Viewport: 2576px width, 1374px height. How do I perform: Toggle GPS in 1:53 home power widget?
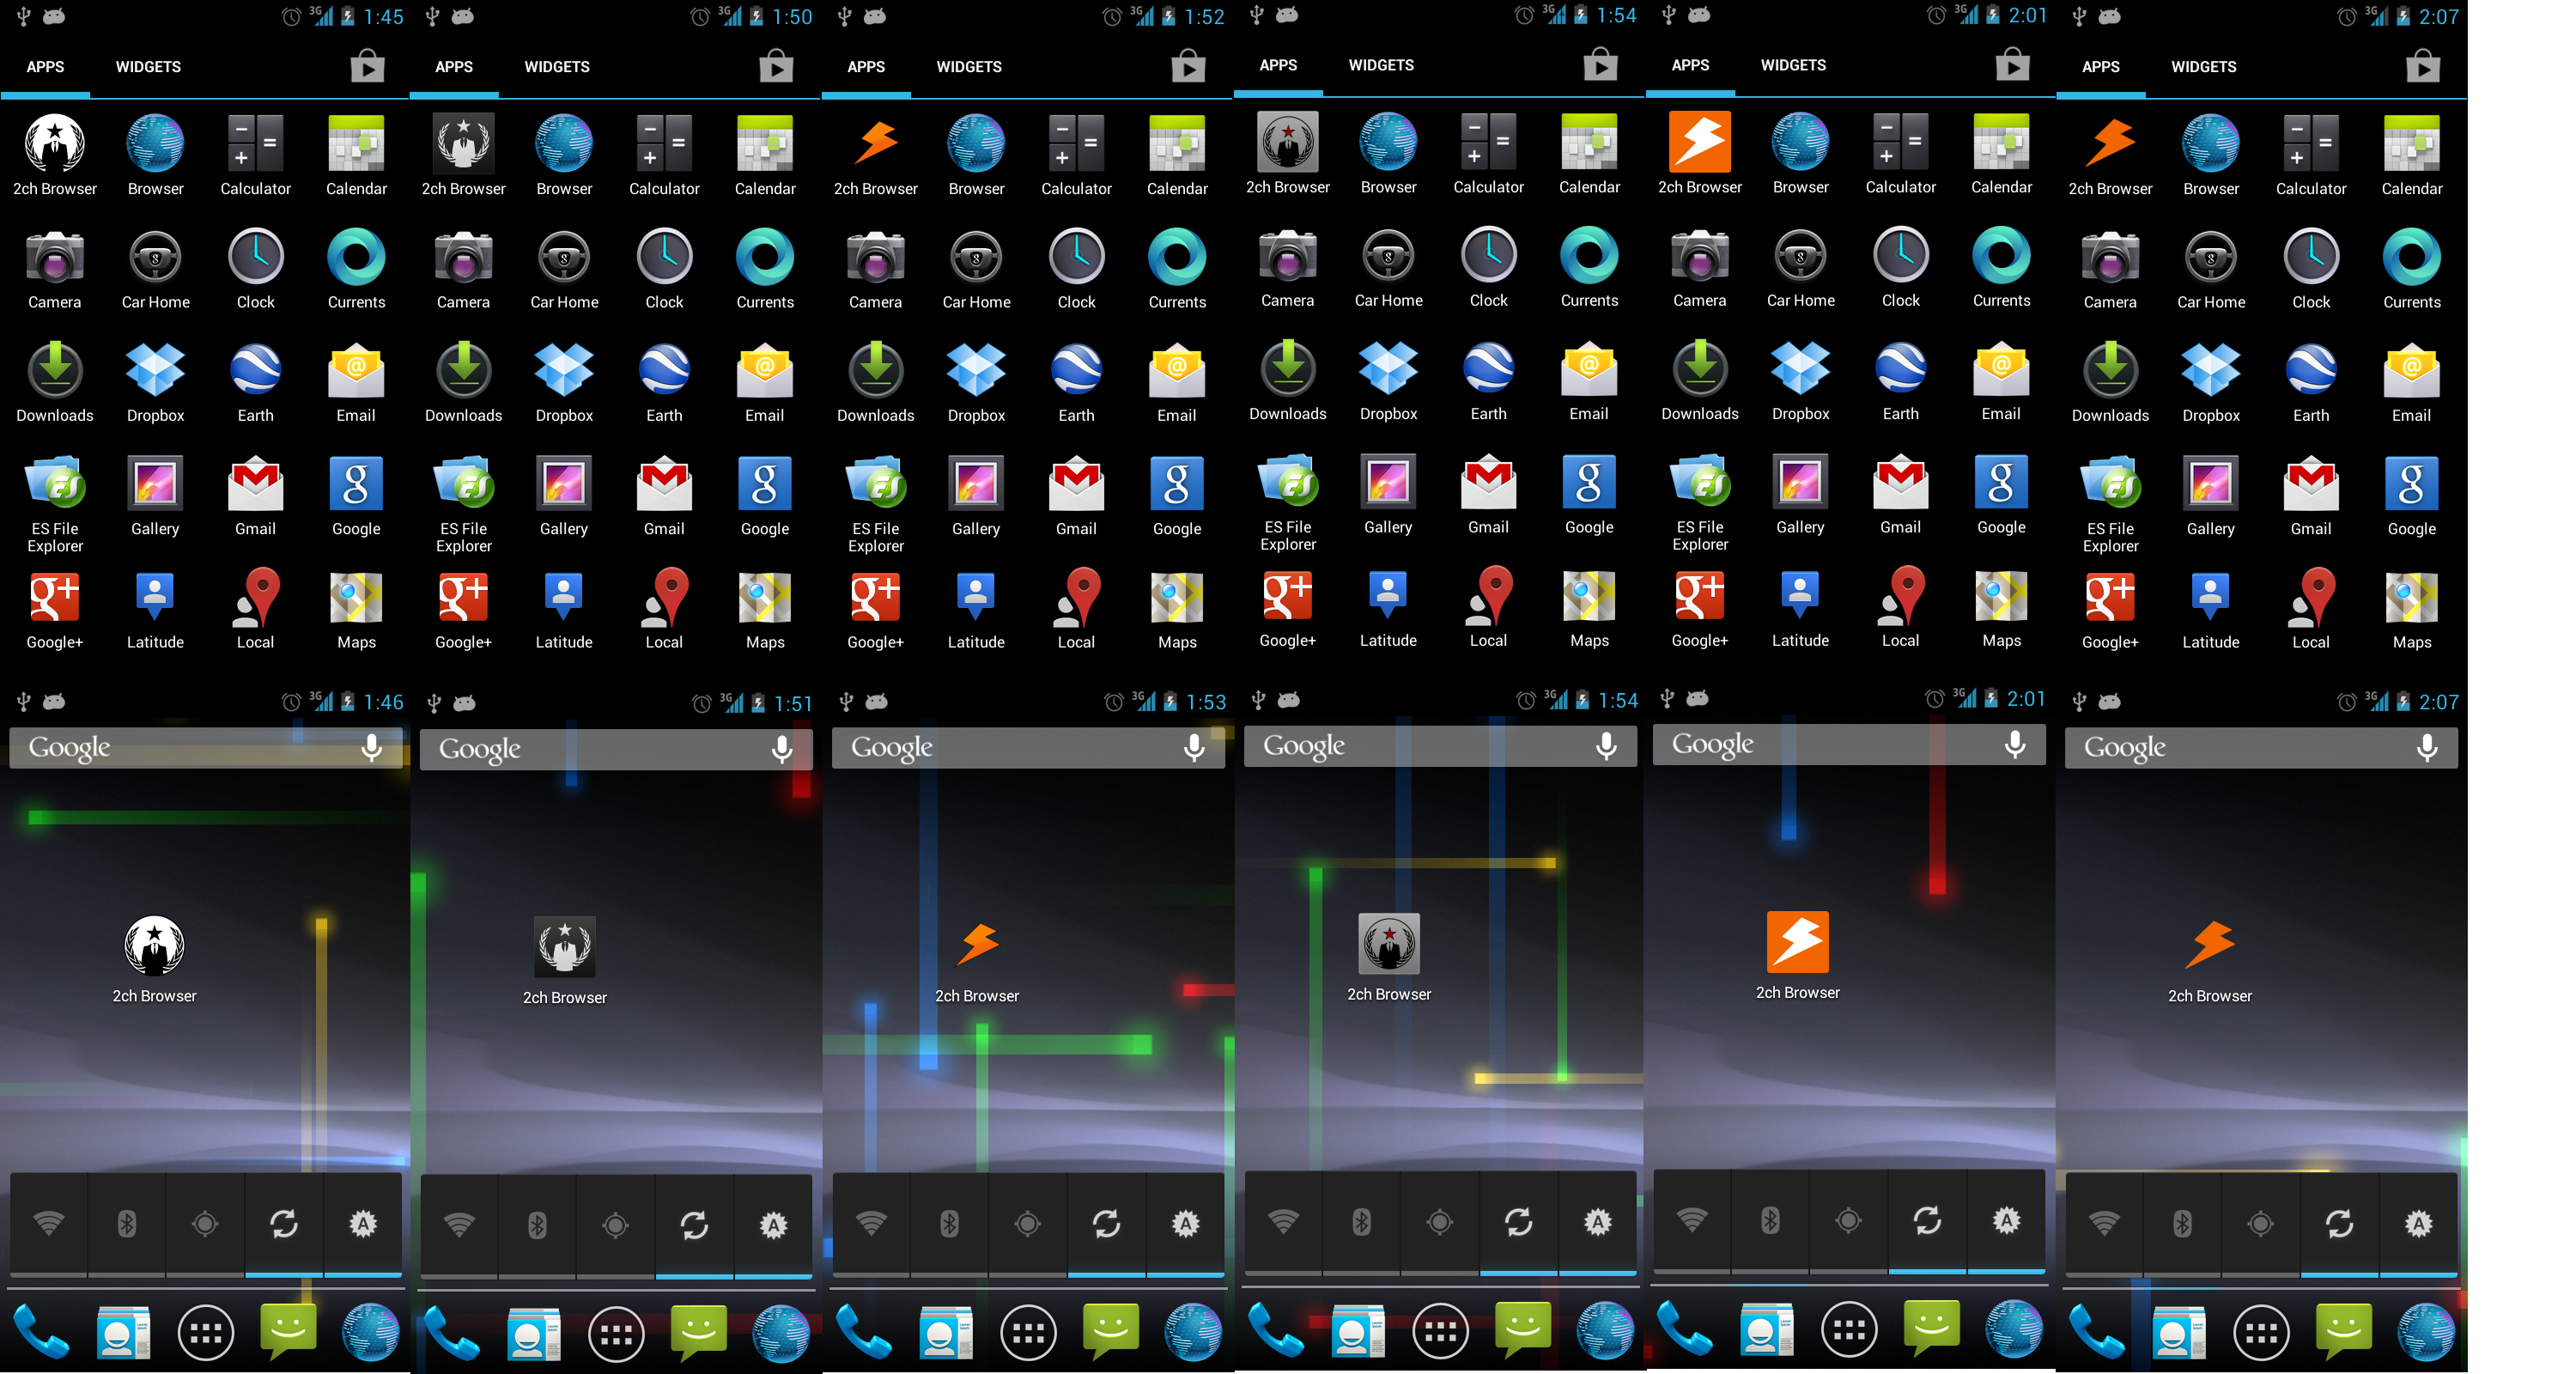(x=1027, y=1224)
